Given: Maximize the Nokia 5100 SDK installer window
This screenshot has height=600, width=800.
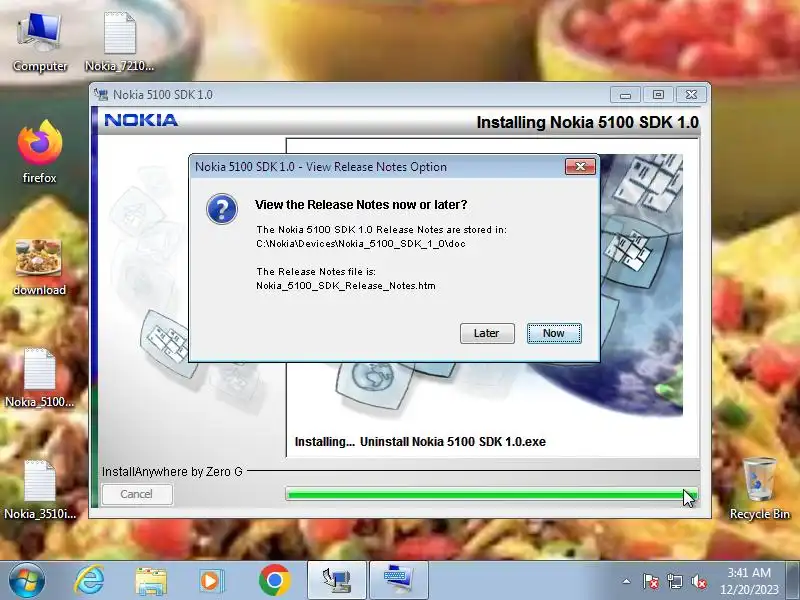Looking at the screenshot, I should (x=658, y=95).
